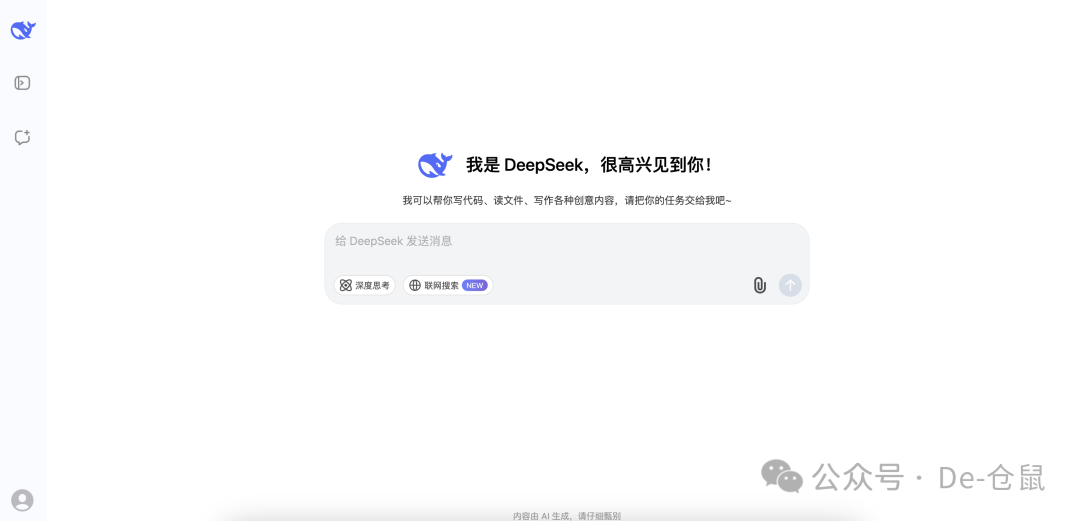The height and width of the screenshot is (521, 1080).
Task: Start a new chat from sidebar icon
Action: click(x=22, y=137)
